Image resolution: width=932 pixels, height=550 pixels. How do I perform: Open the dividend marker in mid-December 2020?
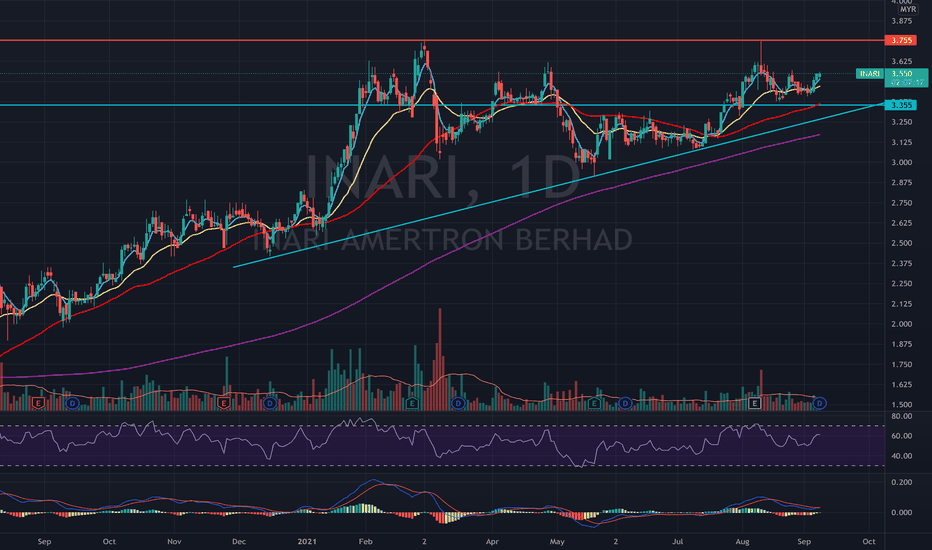tap(270, 404)
